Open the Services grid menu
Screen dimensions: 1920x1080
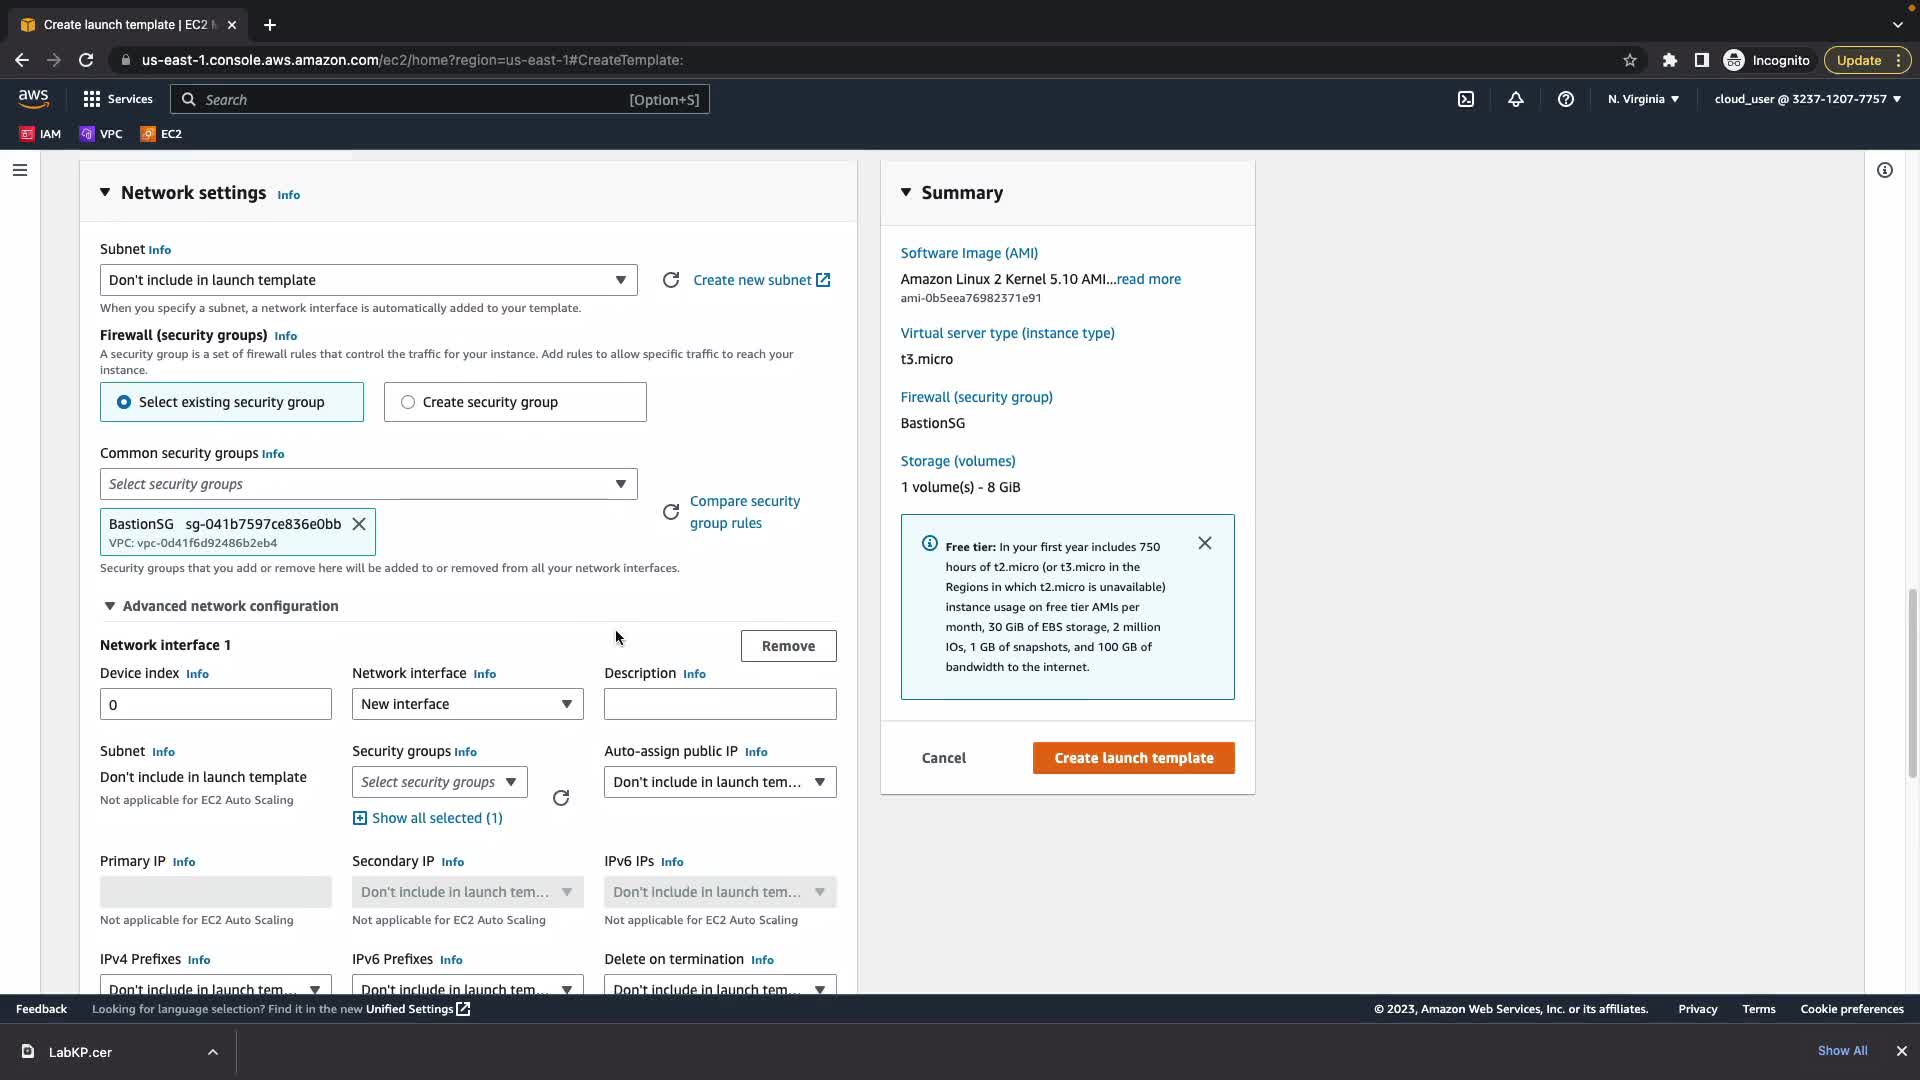(117, 99)
